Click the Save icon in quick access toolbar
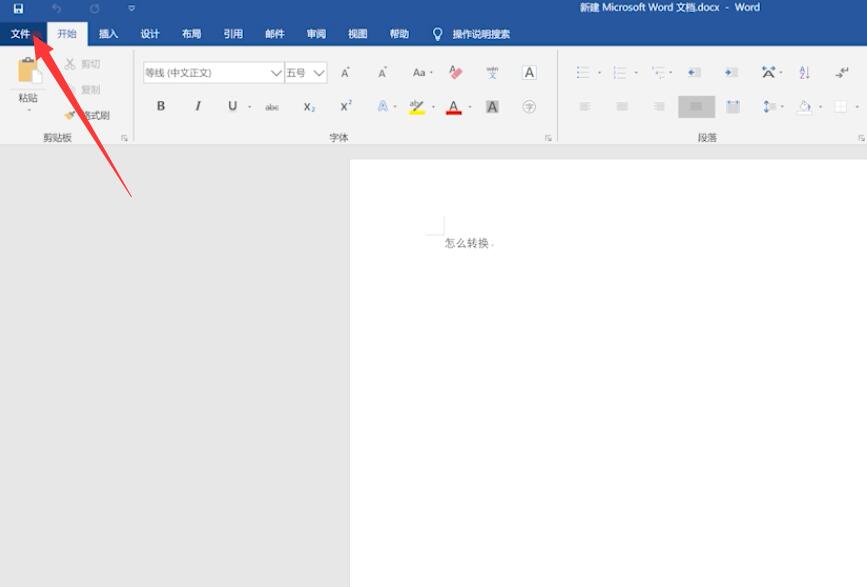 click(18, 8)
